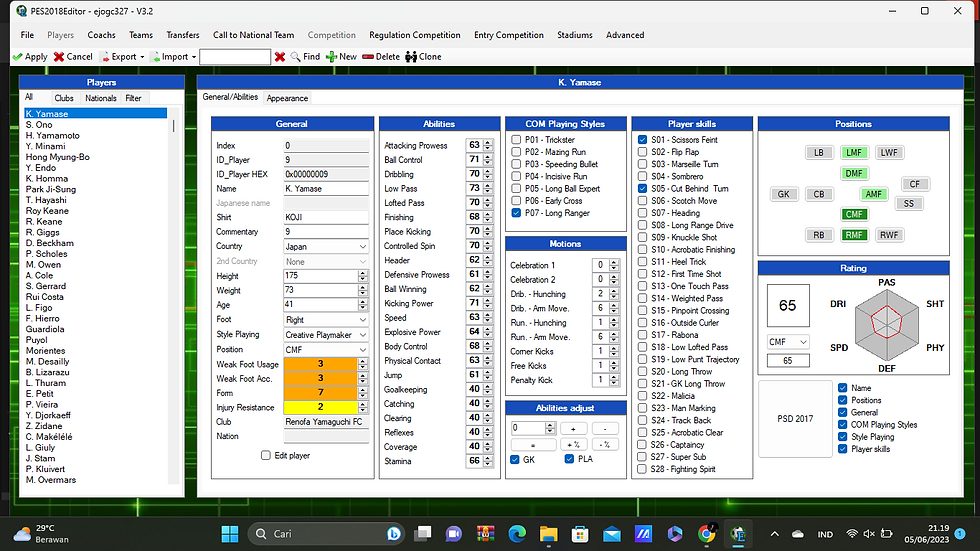Open the Rating position CMF dropdown

click(x=788, y=342)
